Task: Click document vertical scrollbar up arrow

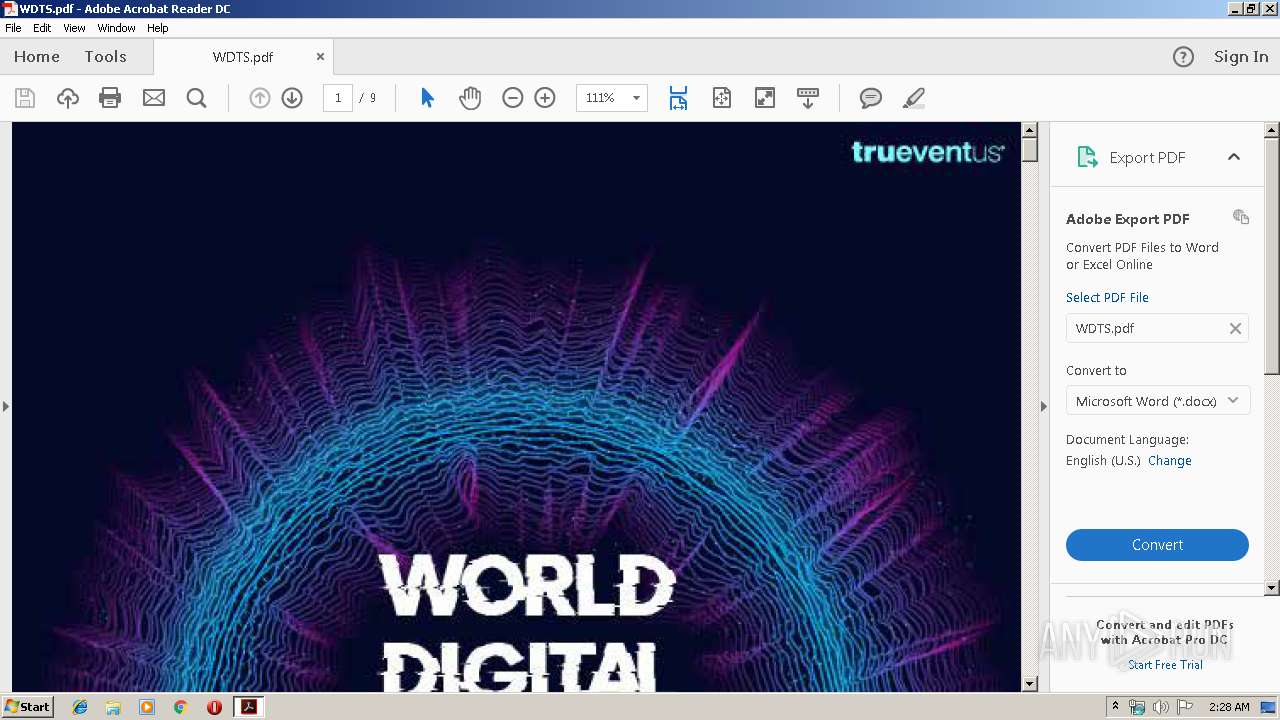Action: pos(1030,130)
